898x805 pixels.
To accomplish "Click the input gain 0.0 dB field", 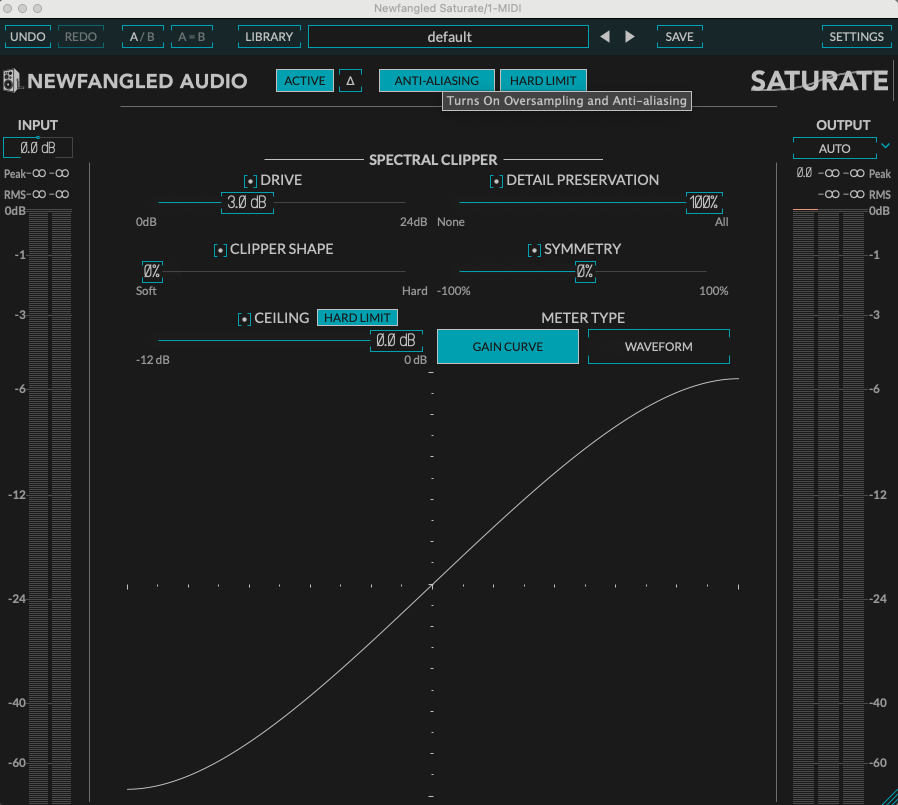I will 38,148.
